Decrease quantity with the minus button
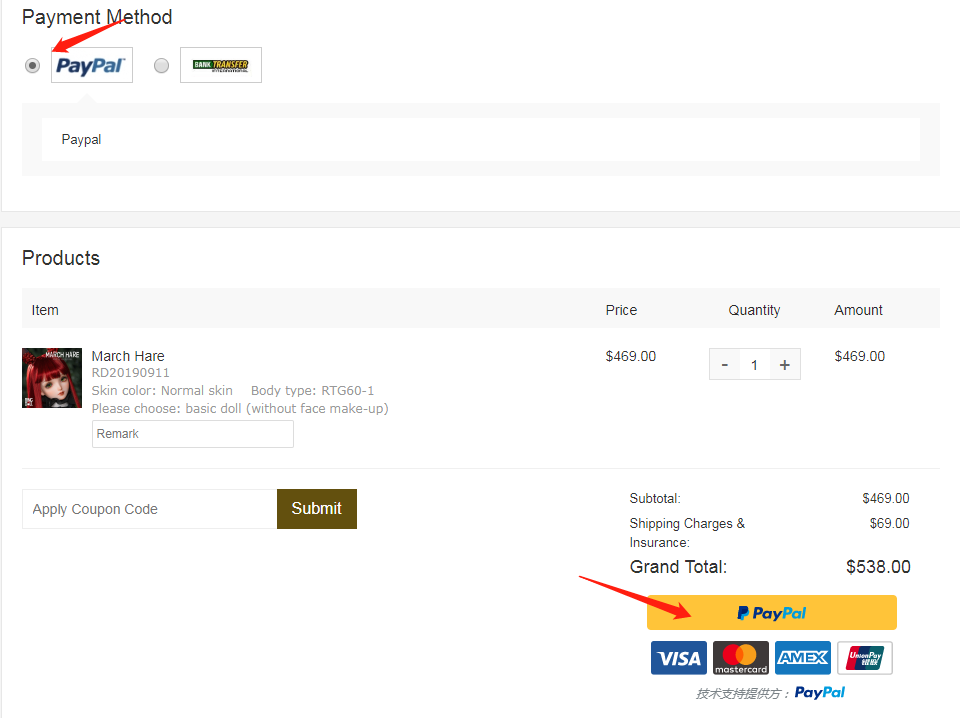The image size is (960, 718). [x=725, y=365]
